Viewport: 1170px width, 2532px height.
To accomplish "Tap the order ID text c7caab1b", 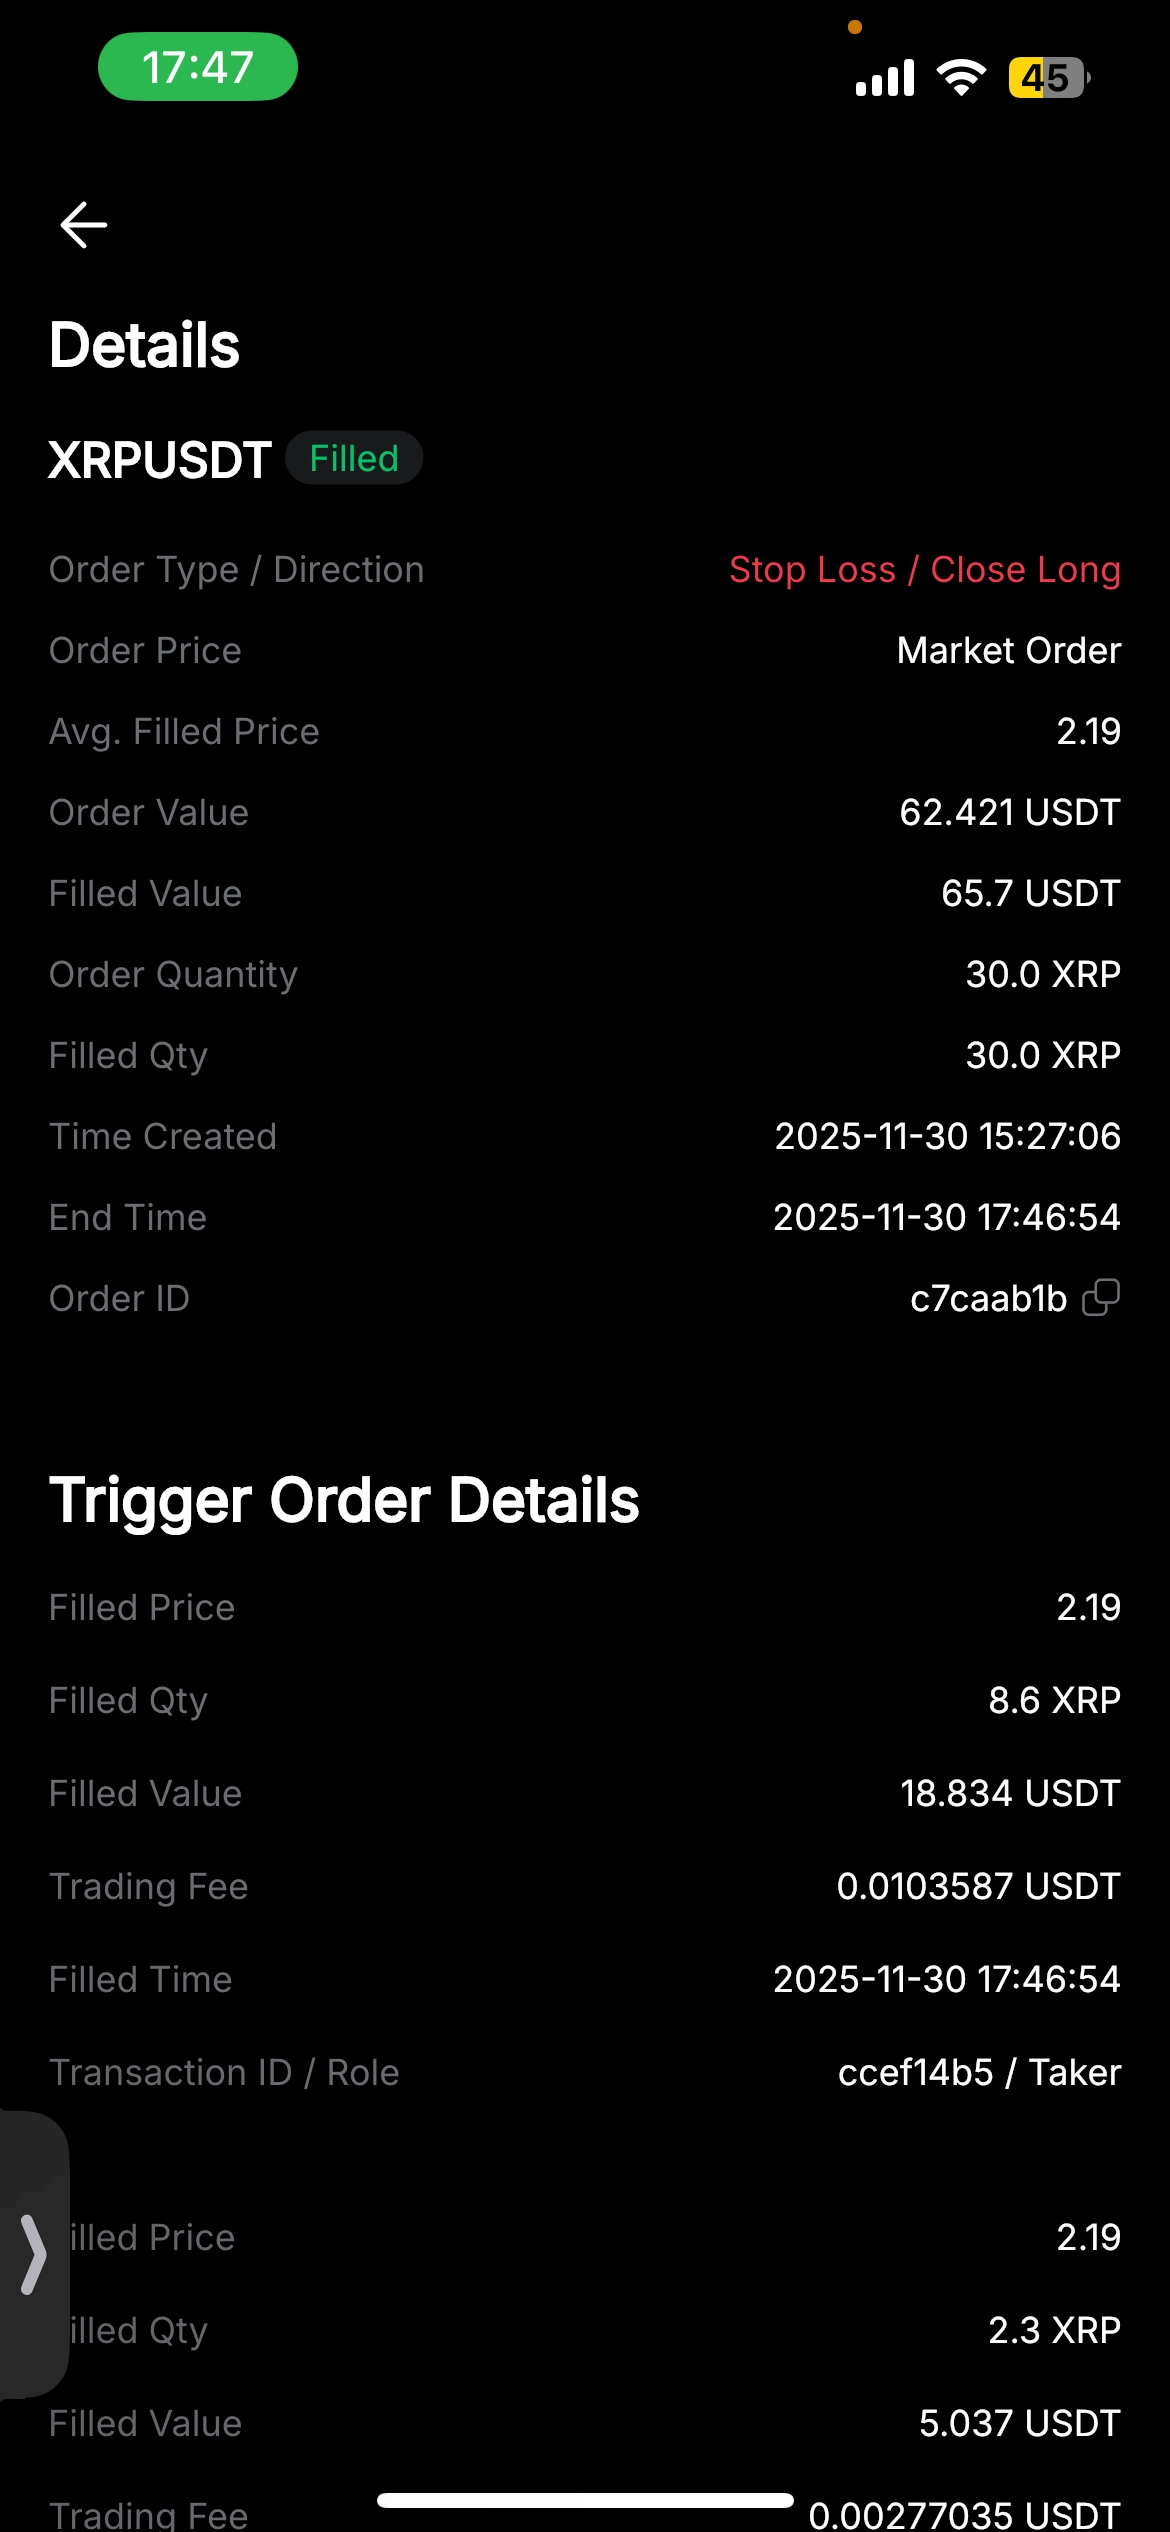I will click(988, 1298).
